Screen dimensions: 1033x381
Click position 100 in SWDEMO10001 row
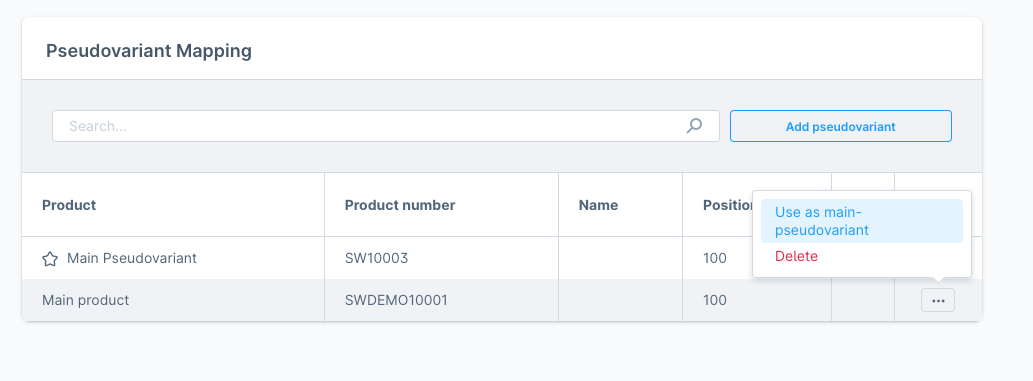pyautogui.click(x=715, y=301)
